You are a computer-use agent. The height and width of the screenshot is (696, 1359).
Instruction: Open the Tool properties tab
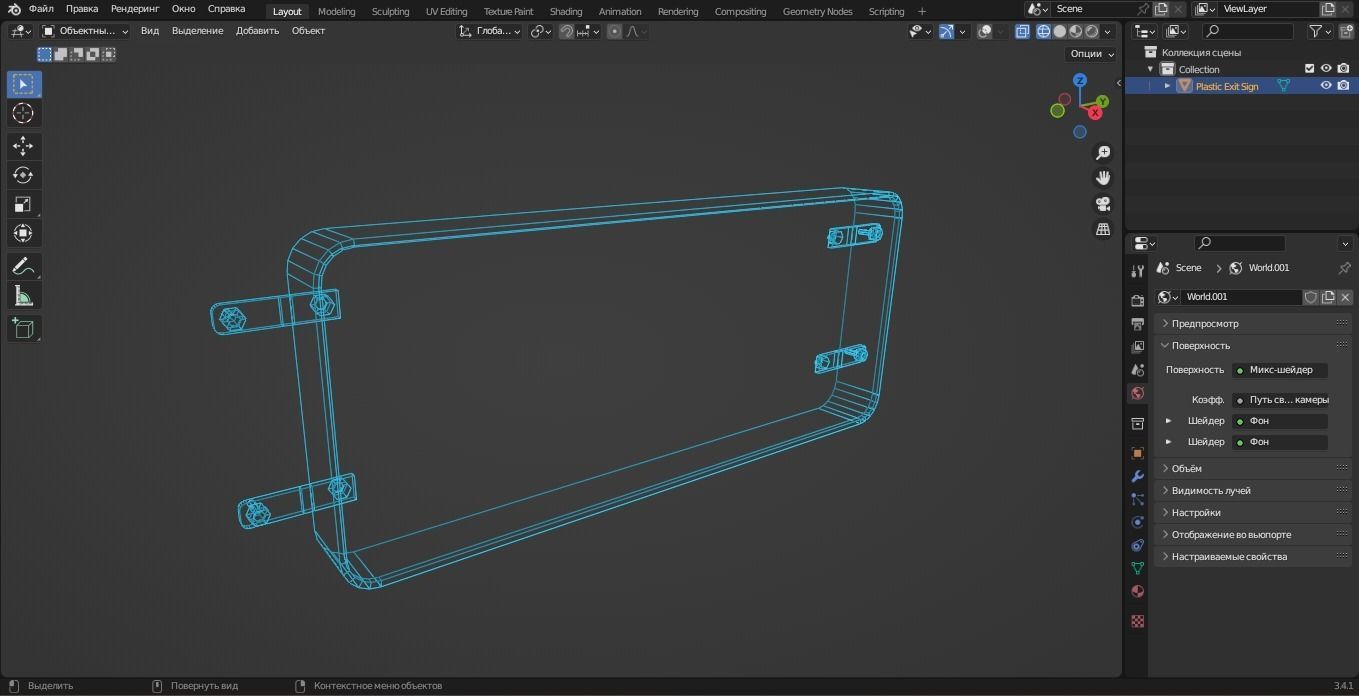pos(1137,271)
